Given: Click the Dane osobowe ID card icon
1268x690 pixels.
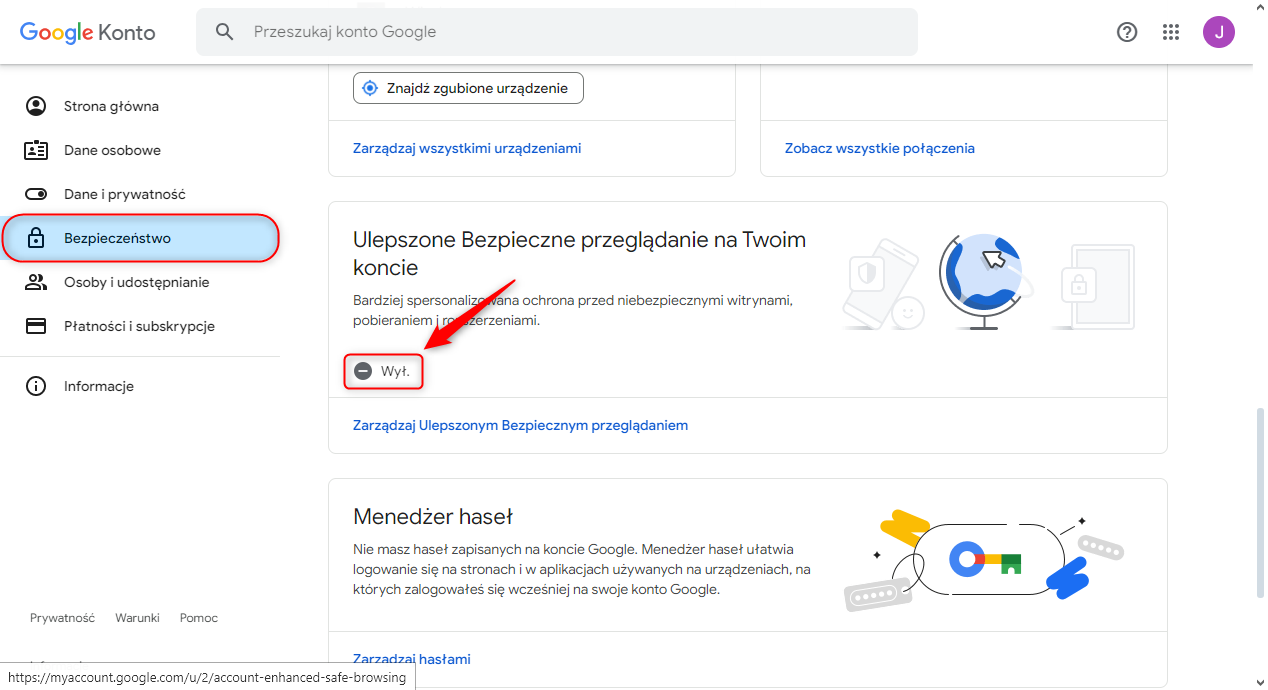Looking at the screenshot, I should pos(36,150).
